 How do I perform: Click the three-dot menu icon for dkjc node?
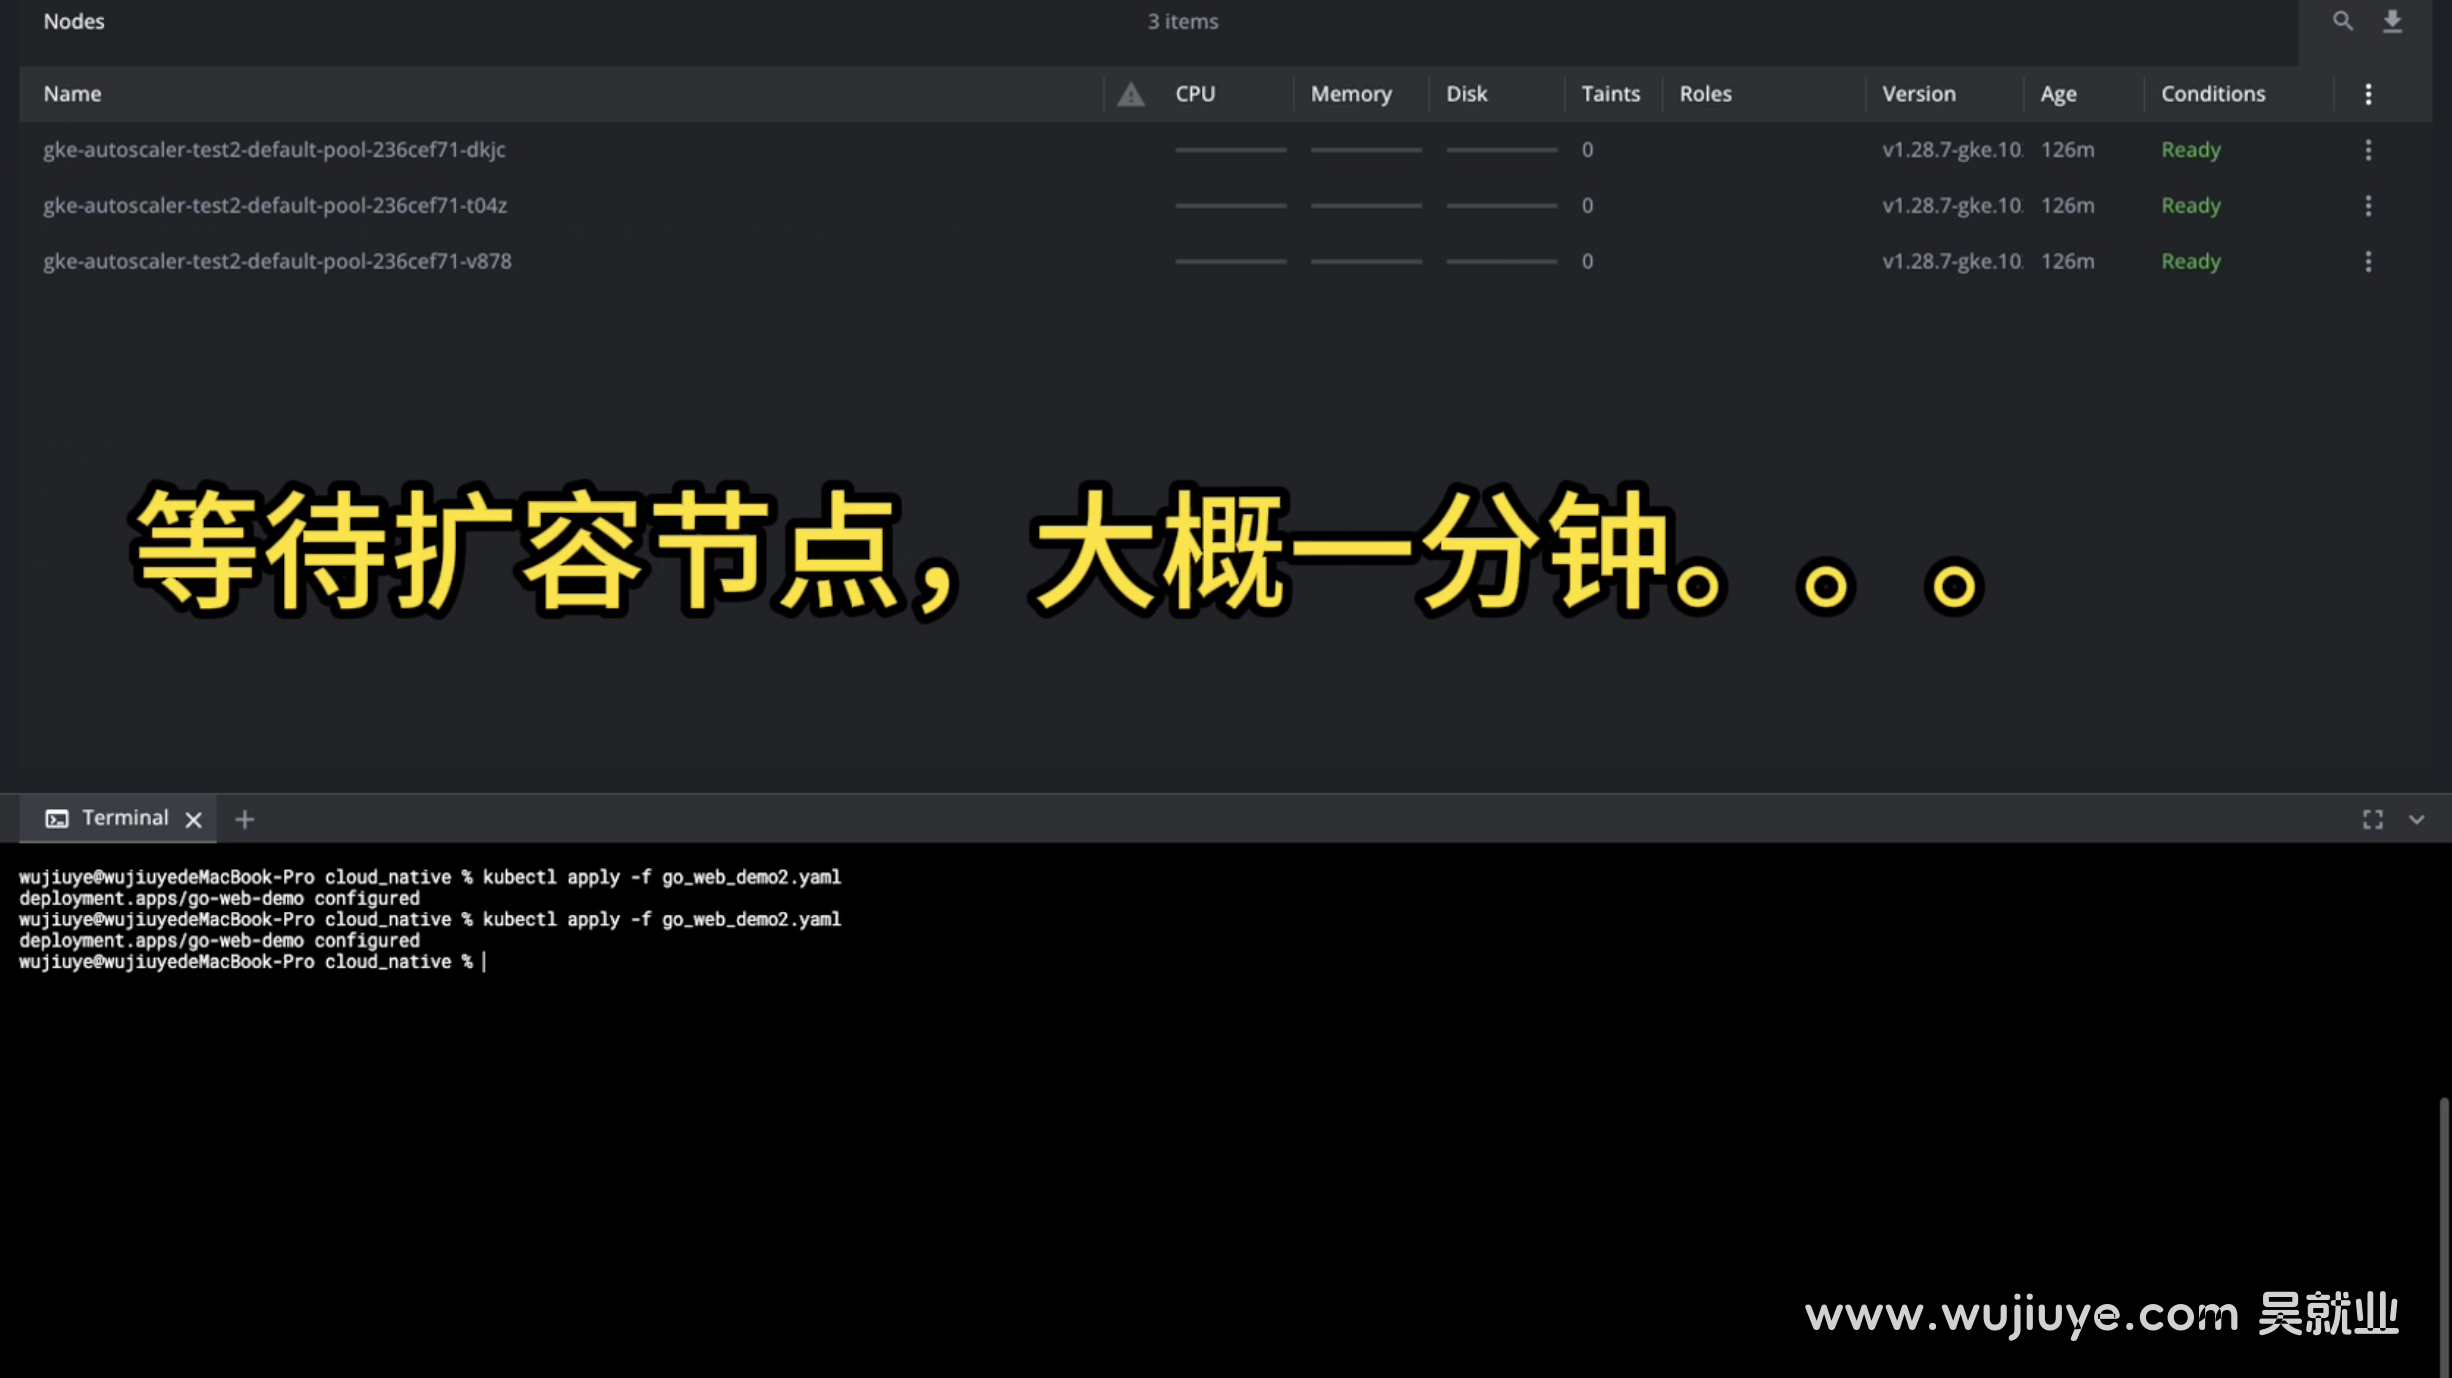pos(2368,150)
